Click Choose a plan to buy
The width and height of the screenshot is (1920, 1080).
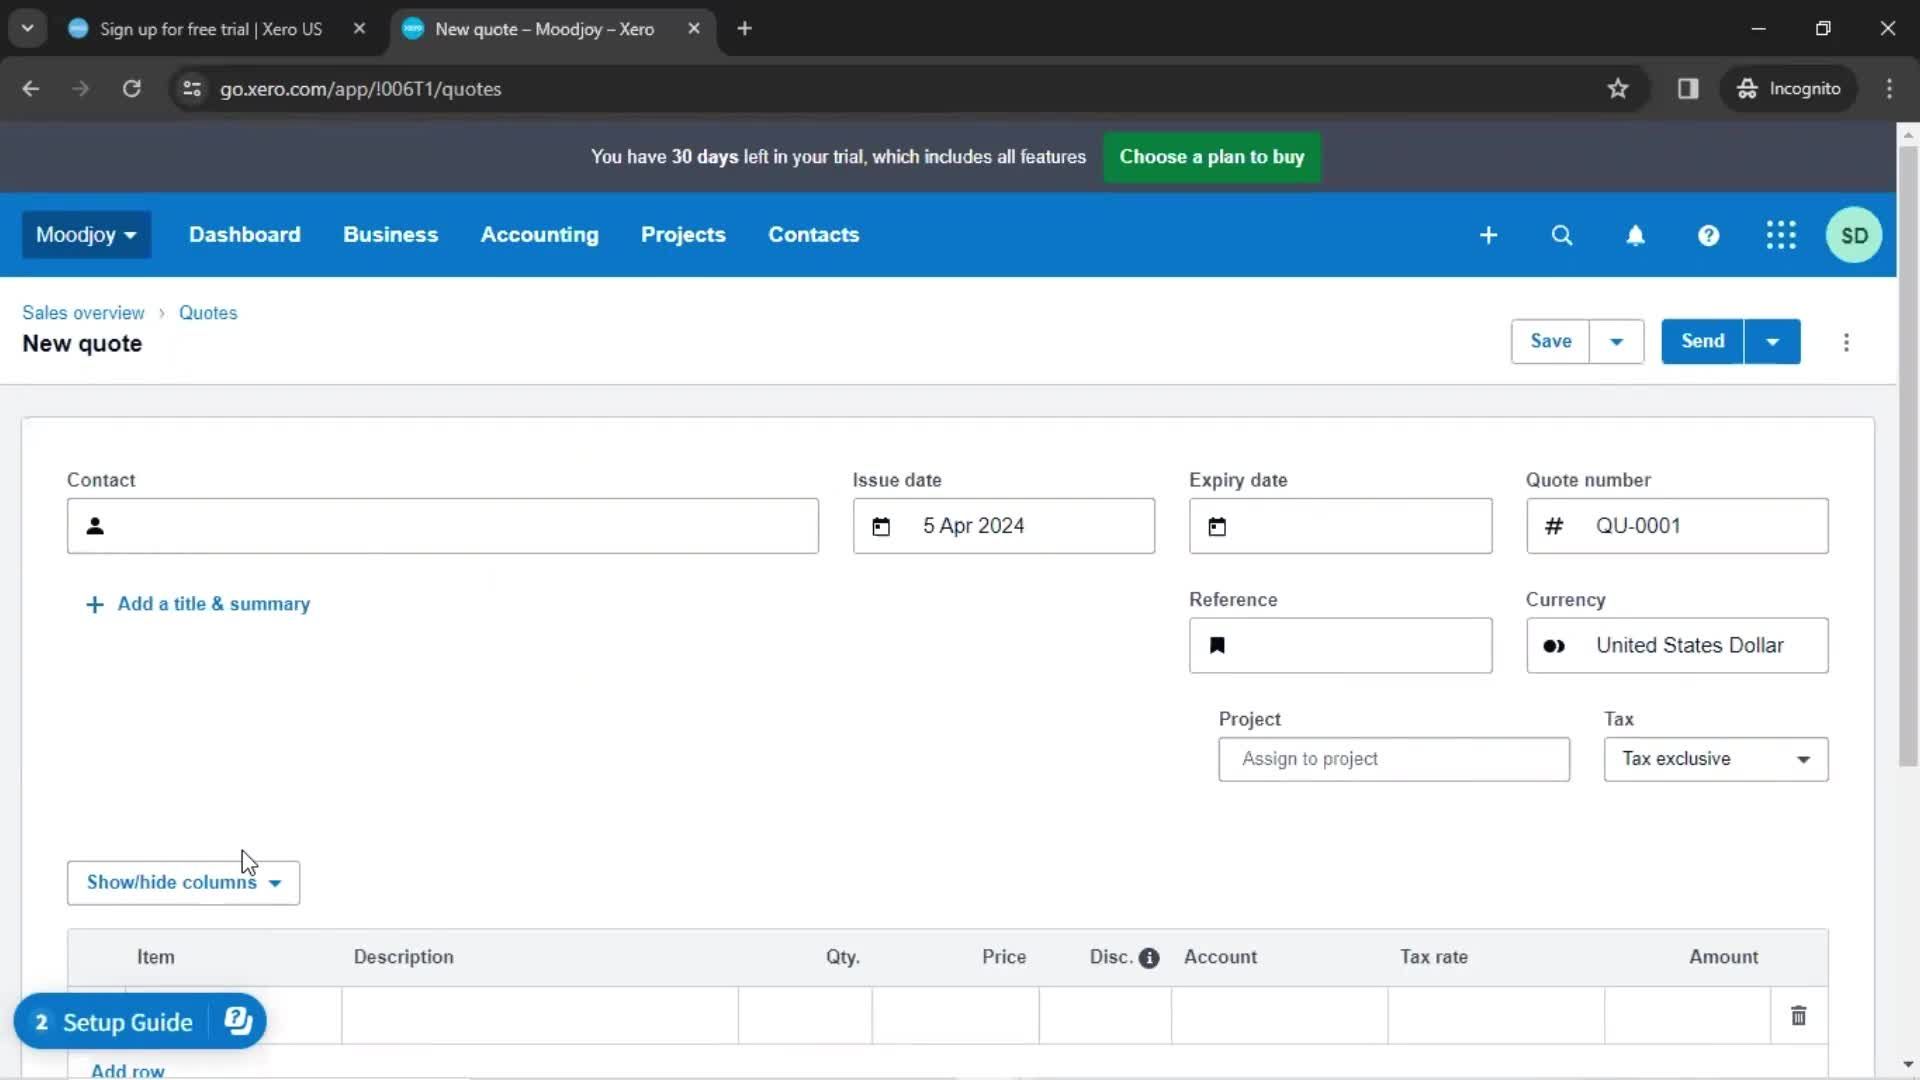tap(1211, 157)
